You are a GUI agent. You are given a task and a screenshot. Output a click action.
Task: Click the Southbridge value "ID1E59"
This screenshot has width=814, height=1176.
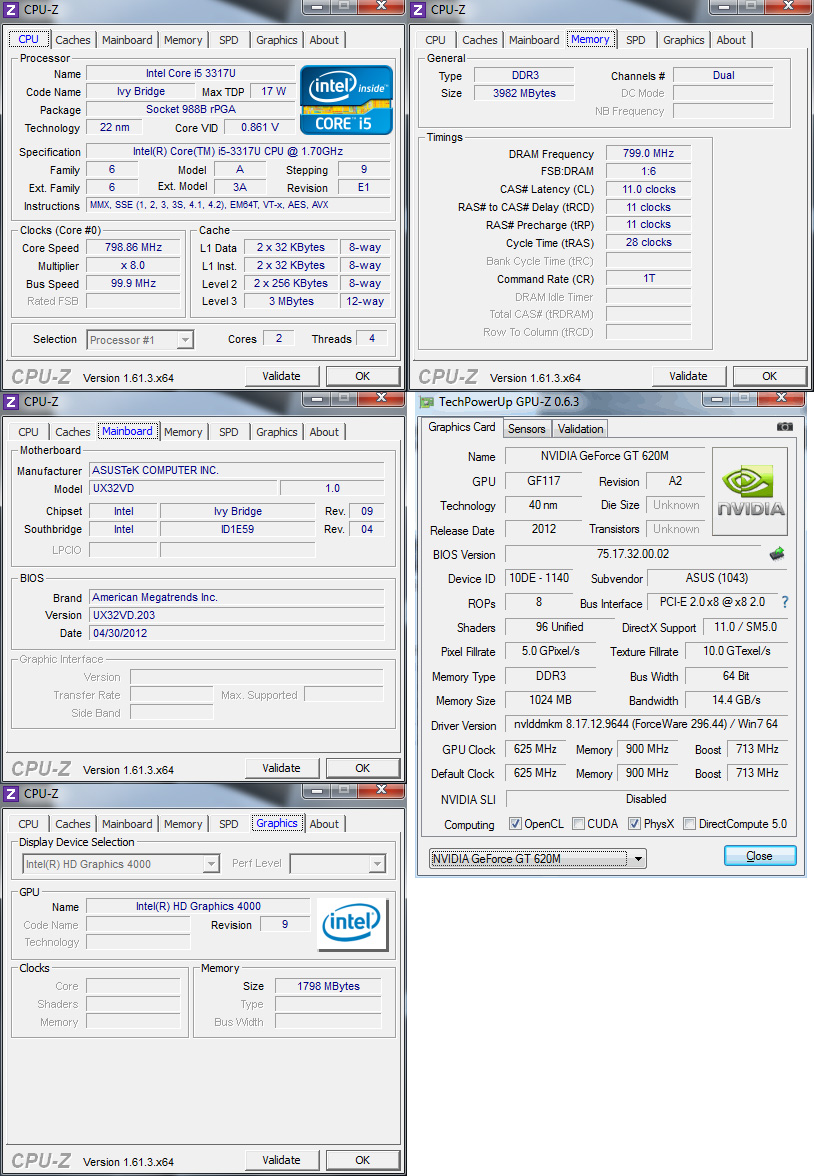pyautogui.click(x=238, y=530)
